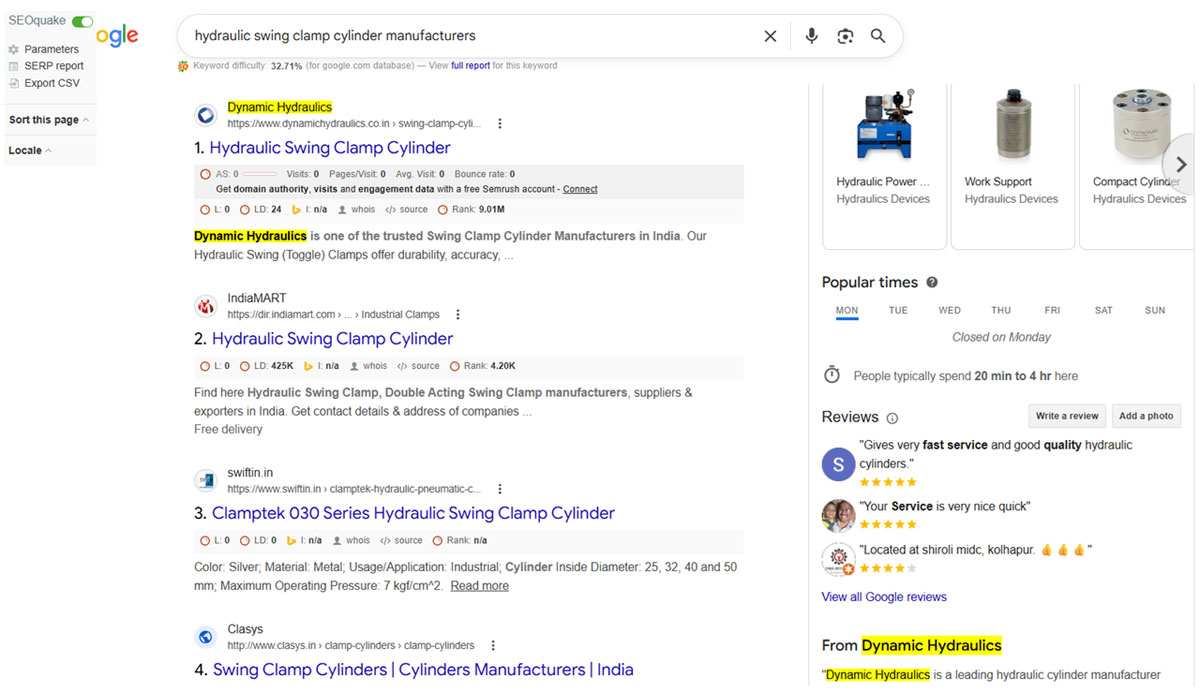Open IndiaMART Hydraulic Swing Clamp Cylinder result
Viewport: 1200px width, 699px height.
click(332, 339)
